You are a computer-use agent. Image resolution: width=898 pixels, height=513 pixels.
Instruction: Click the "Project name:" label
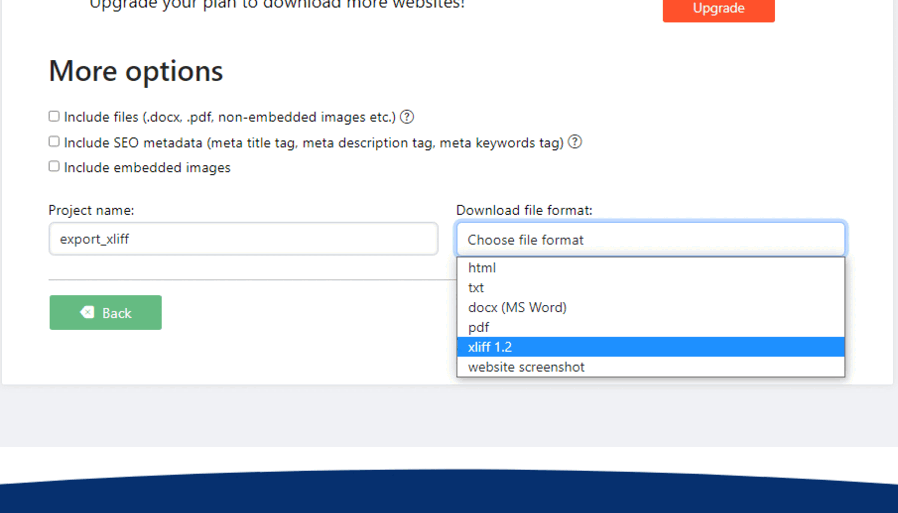tap(91, 210)
